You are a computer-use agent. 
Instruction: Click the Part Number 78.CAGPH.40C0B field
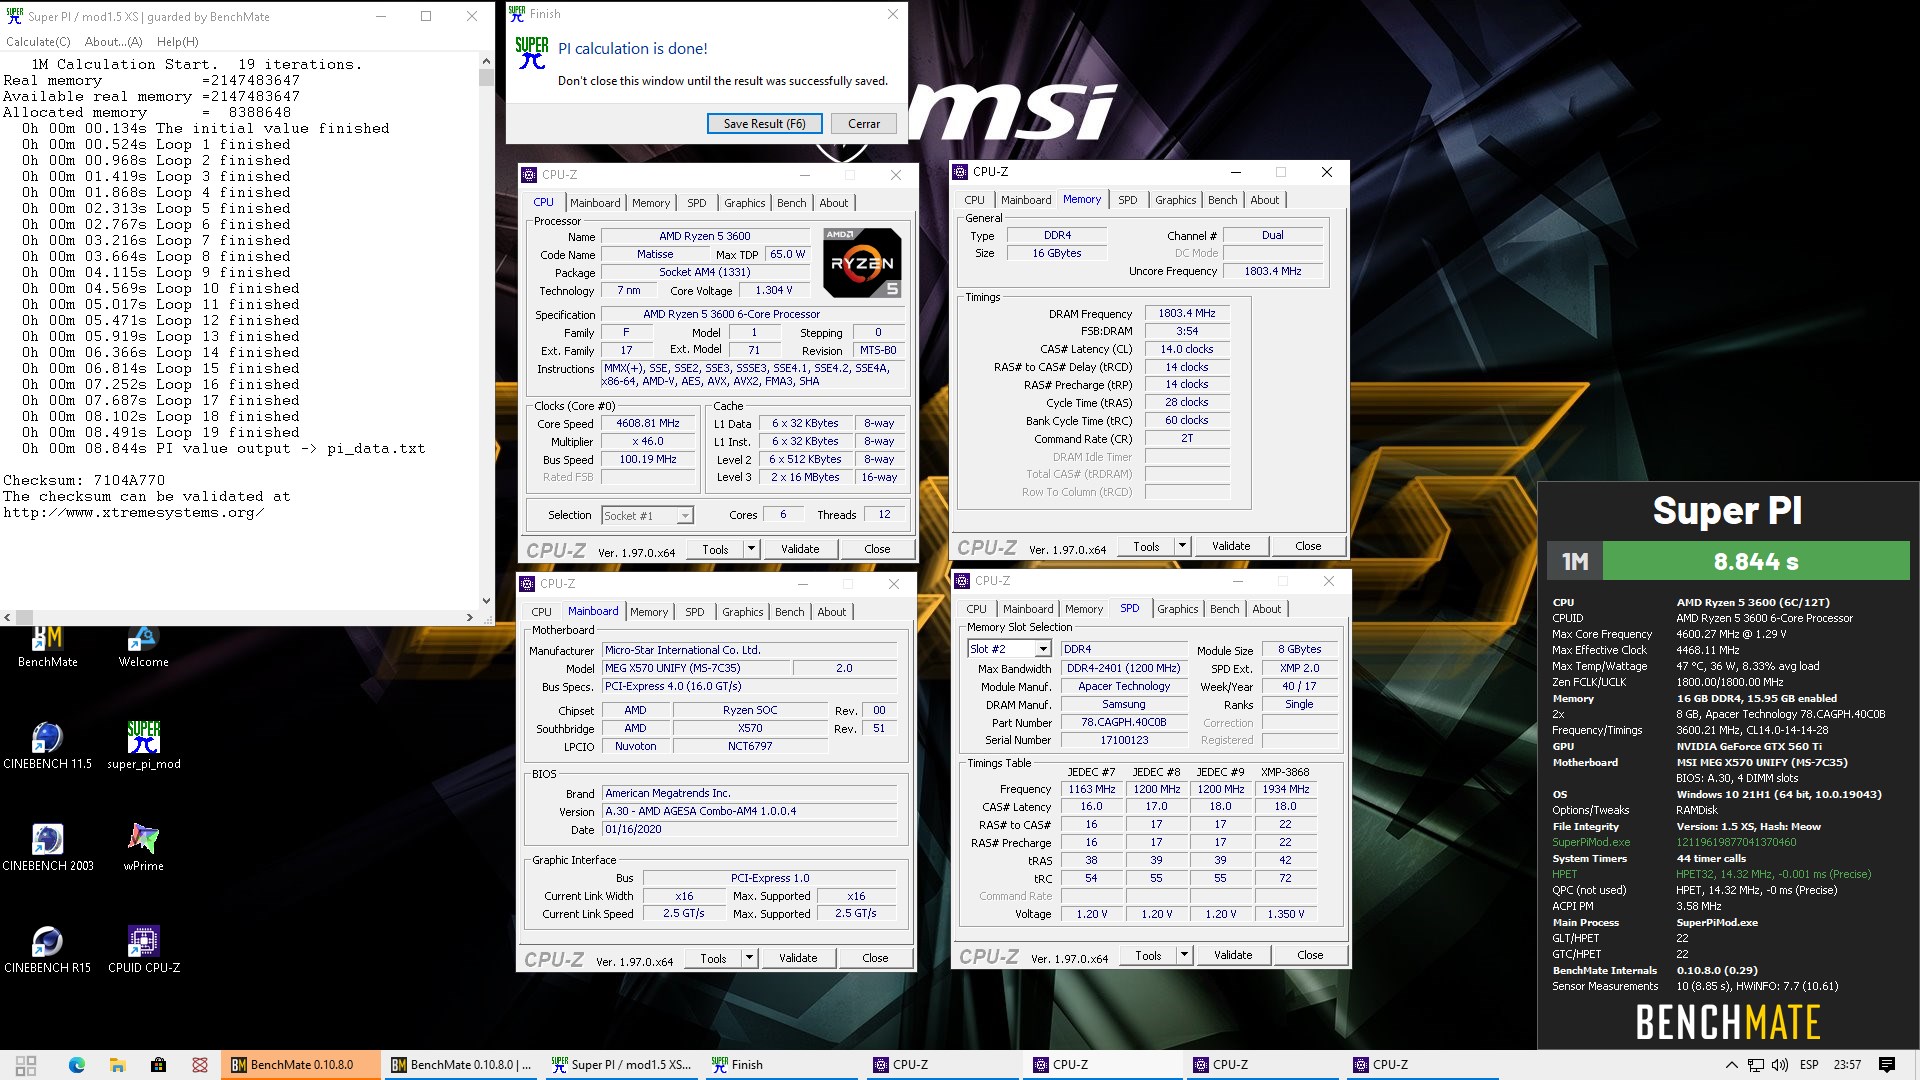[1123, 722]
